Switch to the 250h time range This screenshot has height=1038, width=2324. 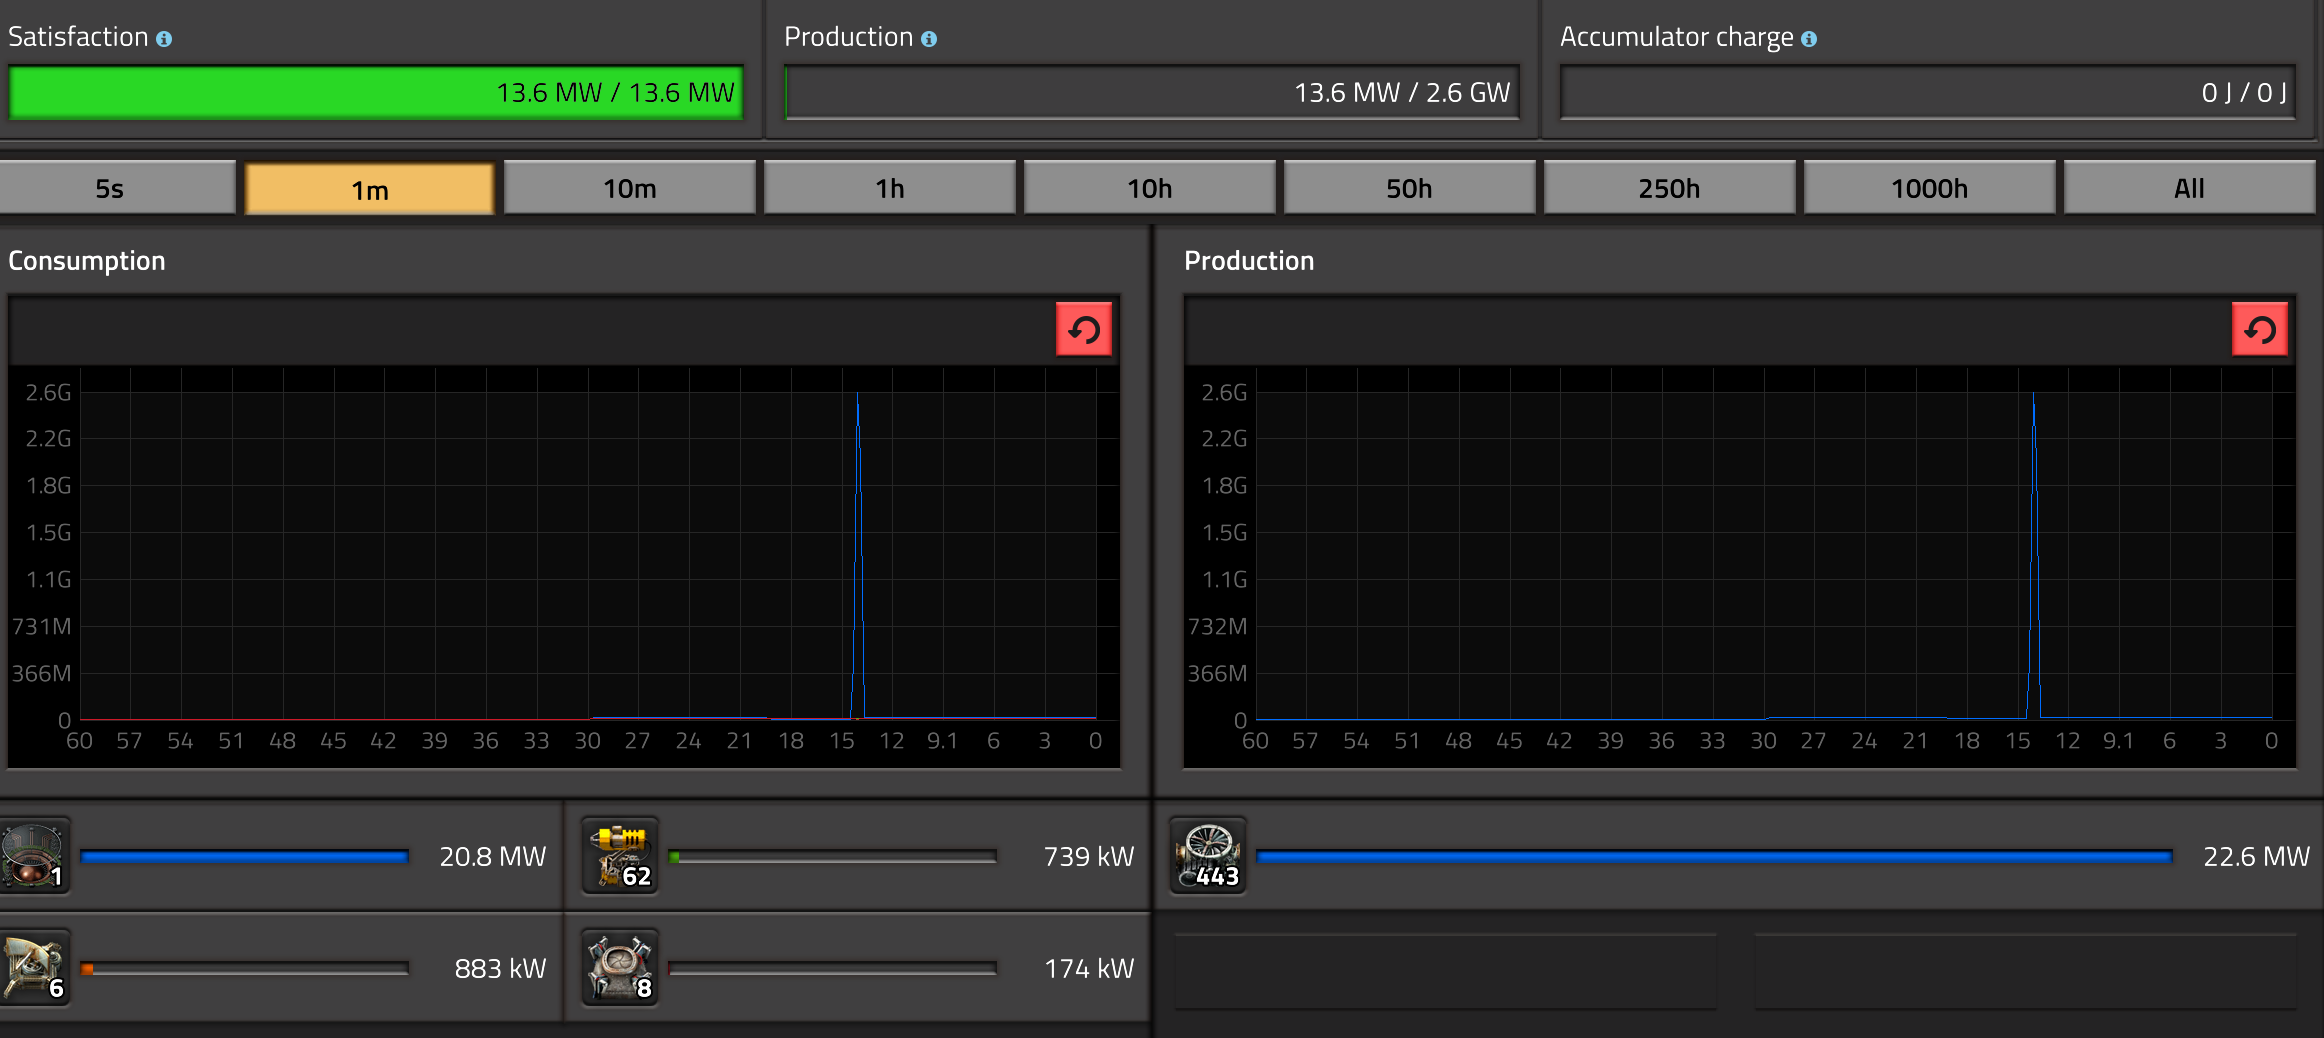click(1670, 188)
